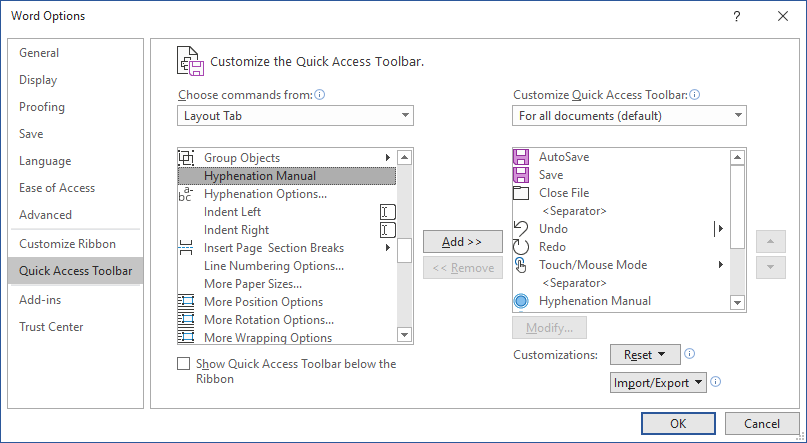
Task: Click the Move Up arrow button
Action: [770, 241]
